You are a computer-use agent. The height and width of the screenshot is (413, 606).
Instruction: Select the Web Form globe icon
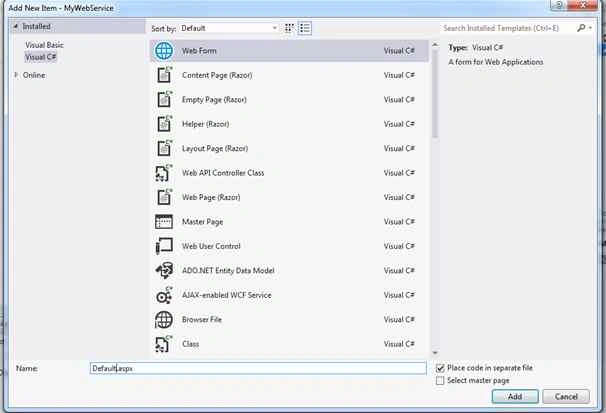pos(164,51)
